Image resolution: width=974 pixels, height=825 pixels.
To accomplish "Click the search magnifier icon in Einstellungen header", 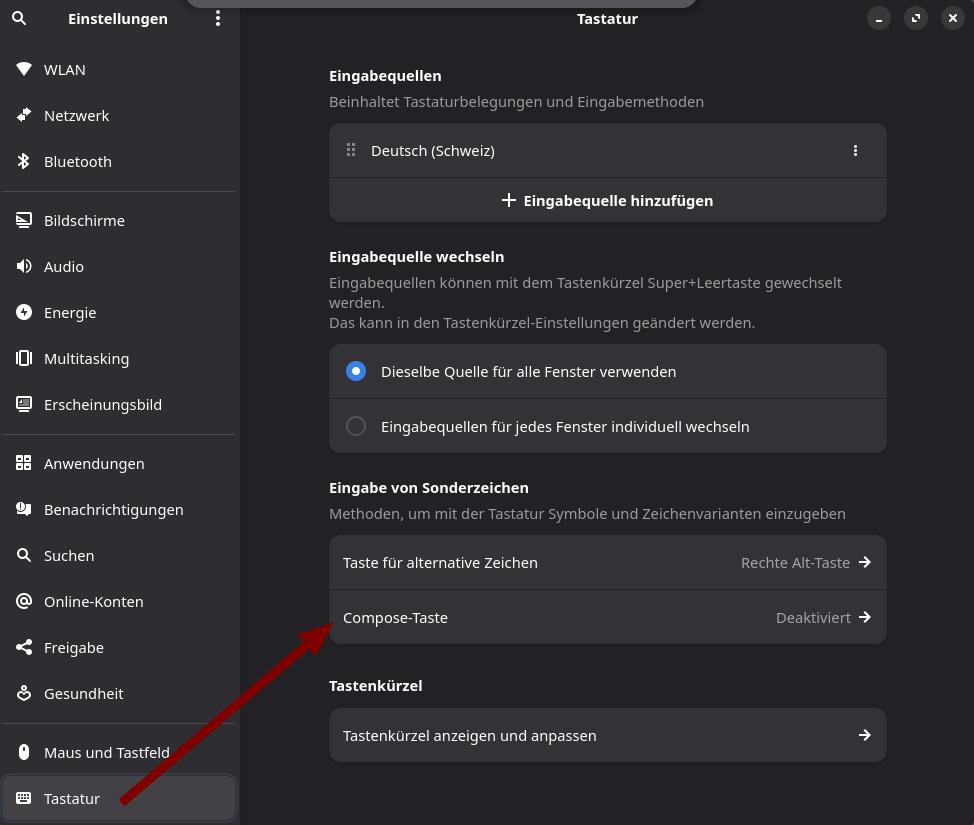I will [x=19, y=18].
